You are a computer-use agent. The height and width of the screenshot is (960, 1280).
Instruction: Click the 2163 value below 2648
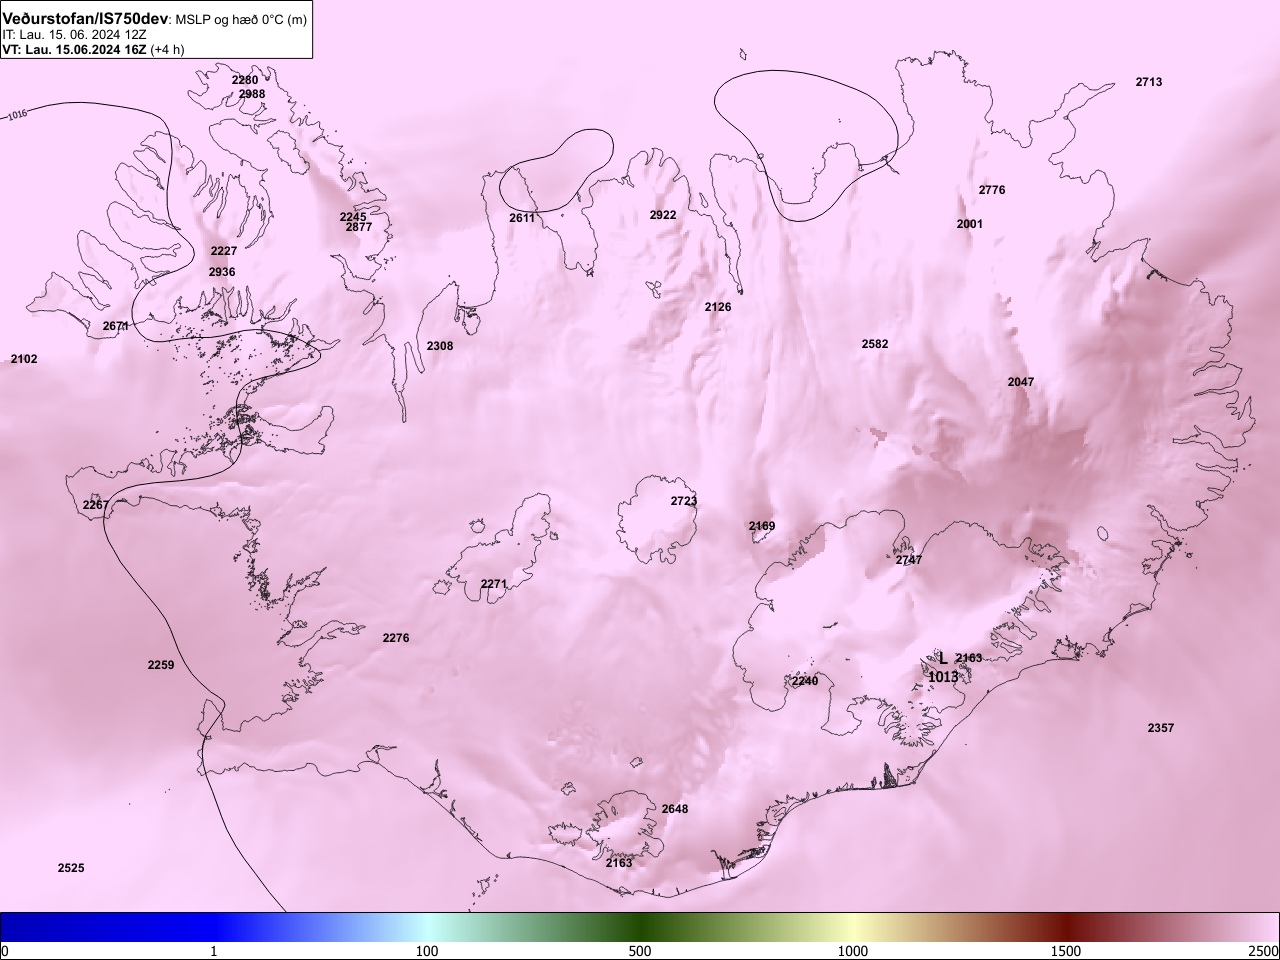(619, 862)
